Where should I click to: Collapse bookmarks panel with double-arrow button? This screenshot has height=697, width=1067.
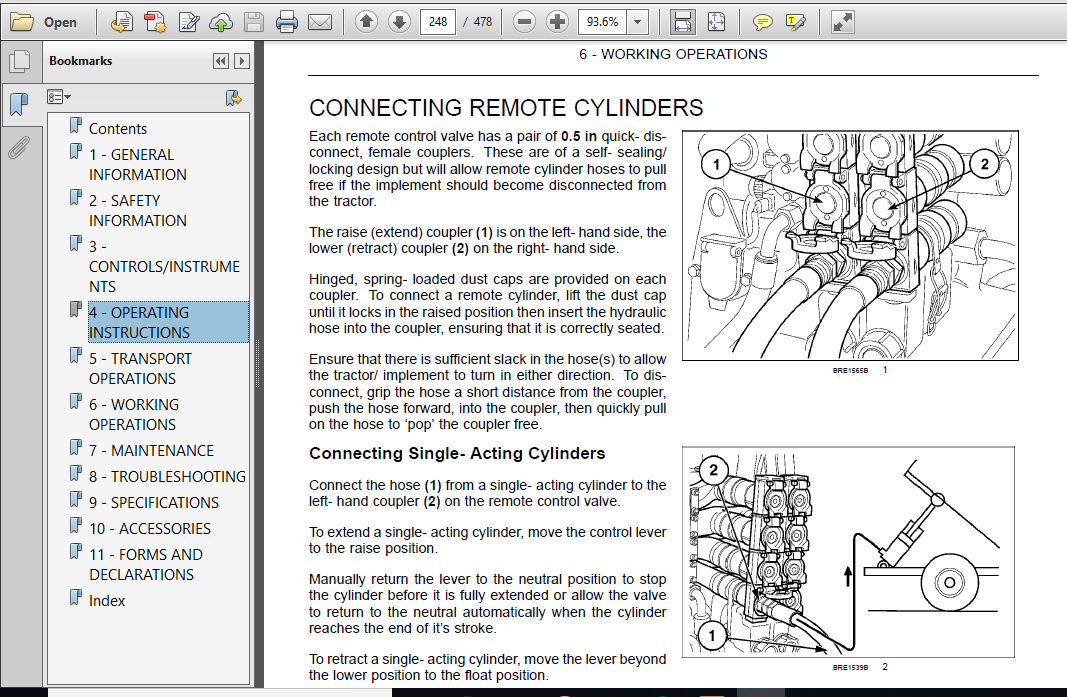[220, 61]
